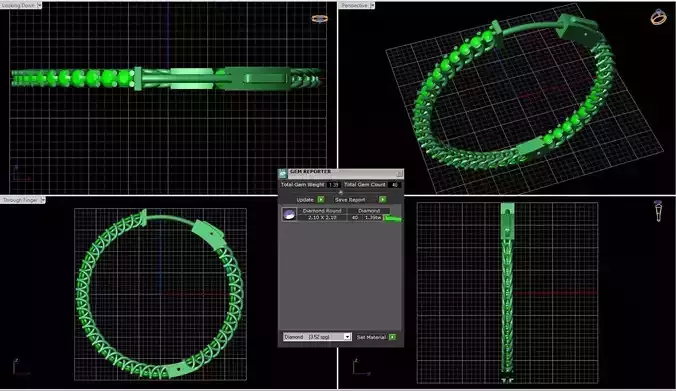Viewport: 676px width, 391px height.
Task: Click the round diamond gem thumbnail
Action: click(x=289, y=214)
